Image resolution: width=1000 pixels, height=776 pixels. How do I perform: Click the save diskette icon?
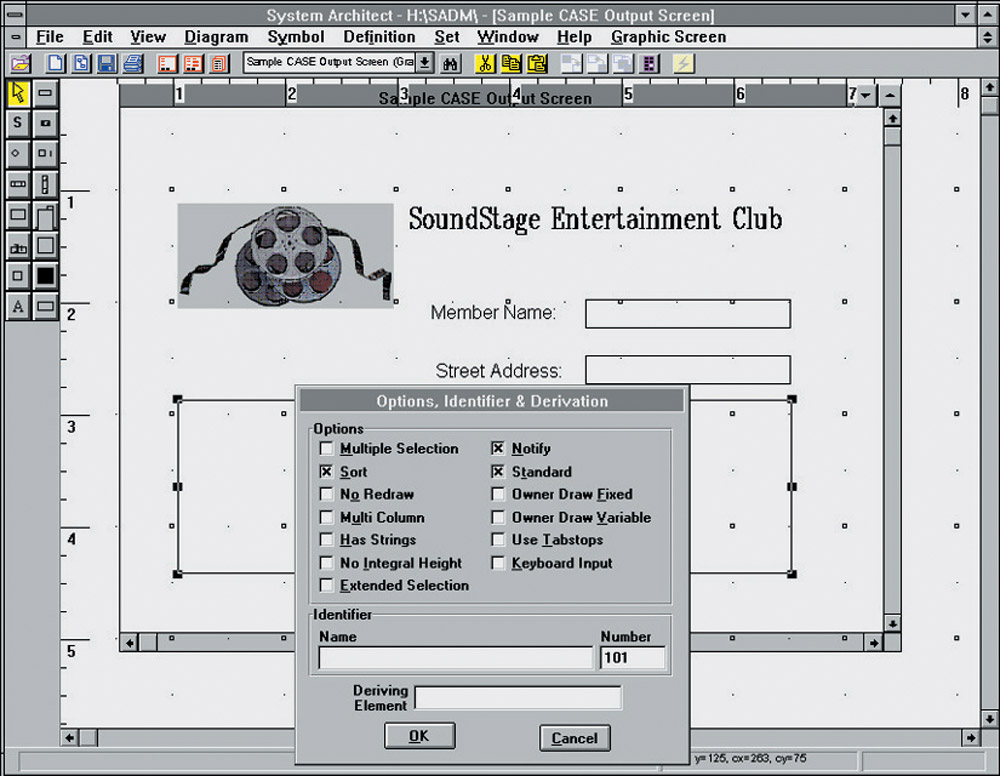(x=106, y=63)
